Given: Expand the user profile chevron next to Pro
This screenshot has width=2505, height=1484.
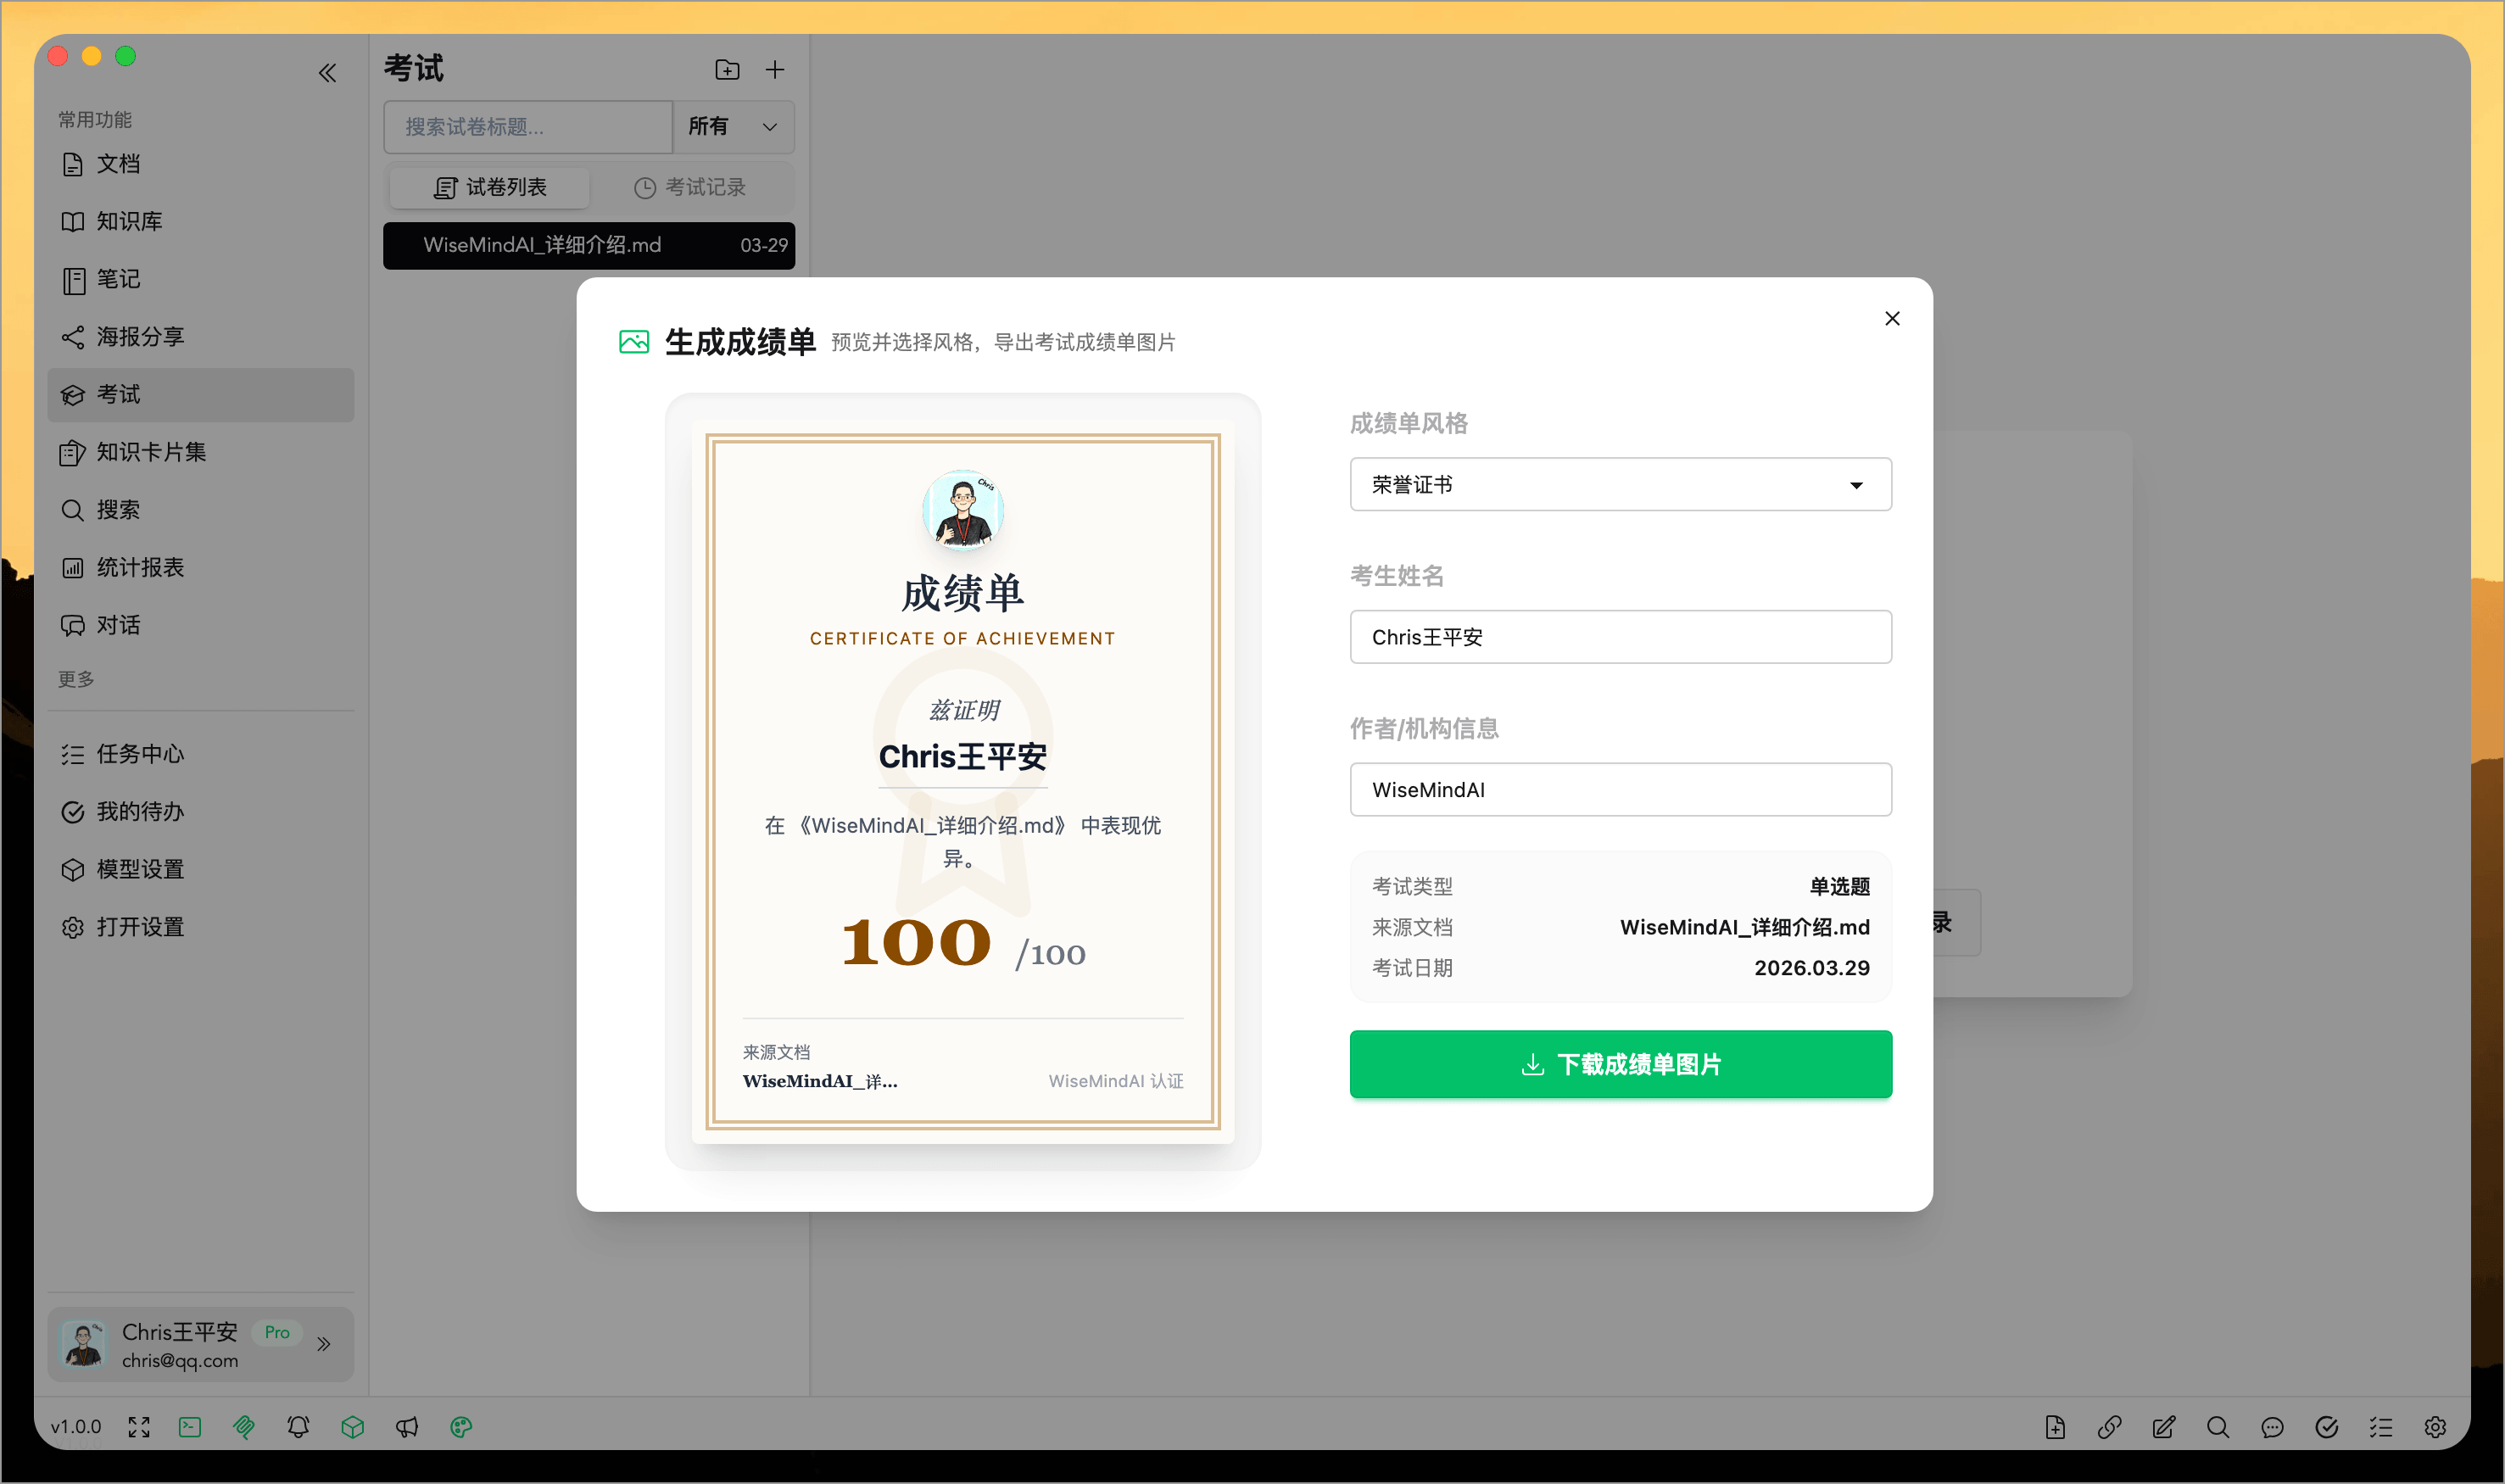Looking at the screenshot, I should point(323,1344).
